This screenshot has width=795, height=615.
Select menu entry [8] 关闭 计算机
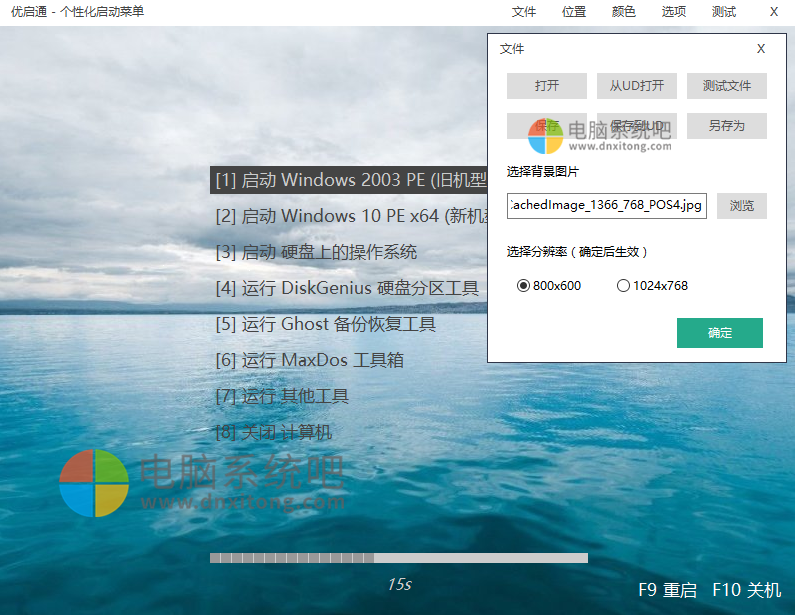tap(273, 432)
